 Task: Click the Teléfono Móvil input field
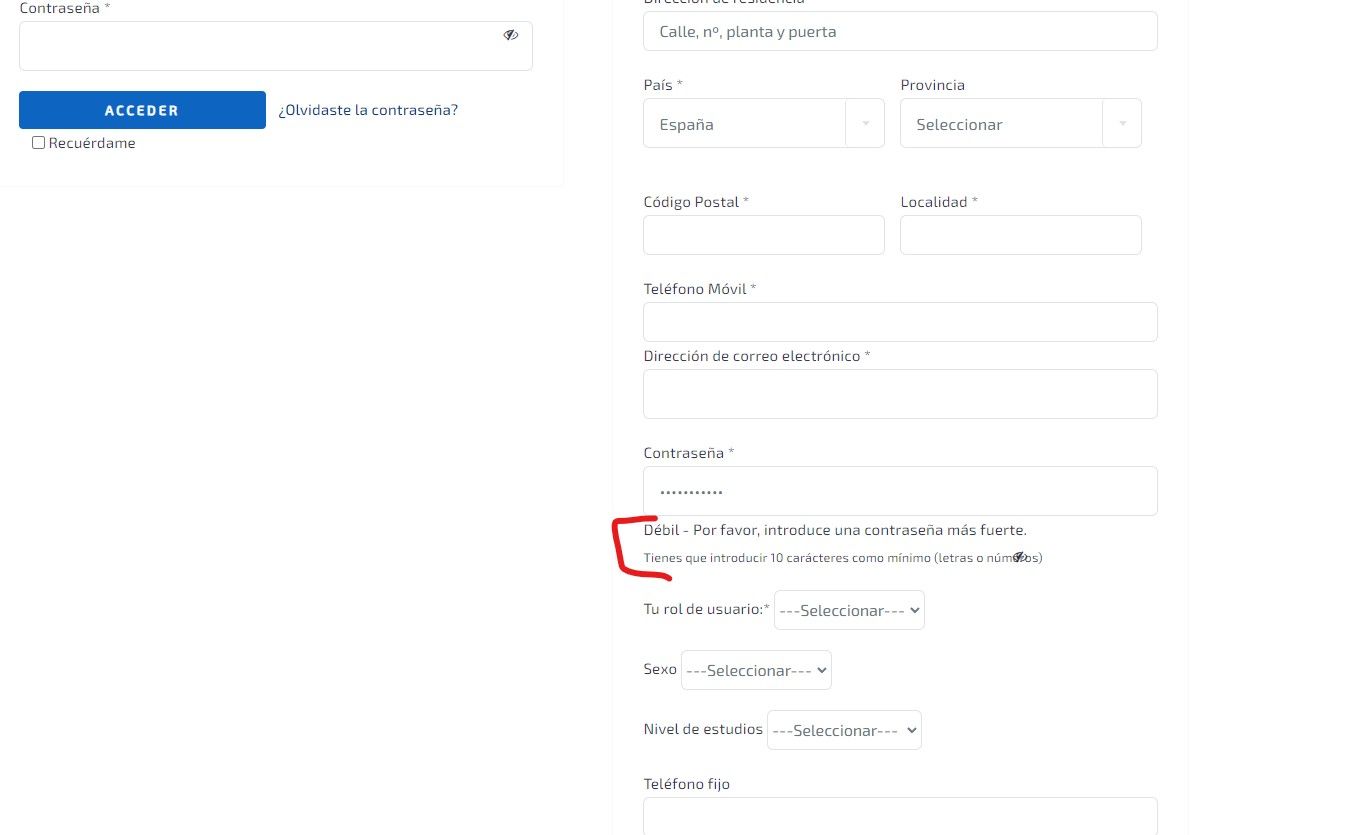click(x=900, y=322)
